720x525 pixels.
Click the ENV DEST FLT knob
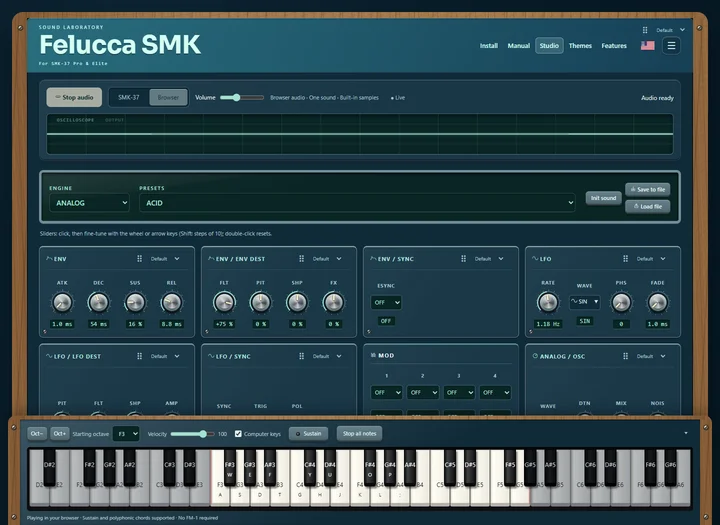pos(224,302)
